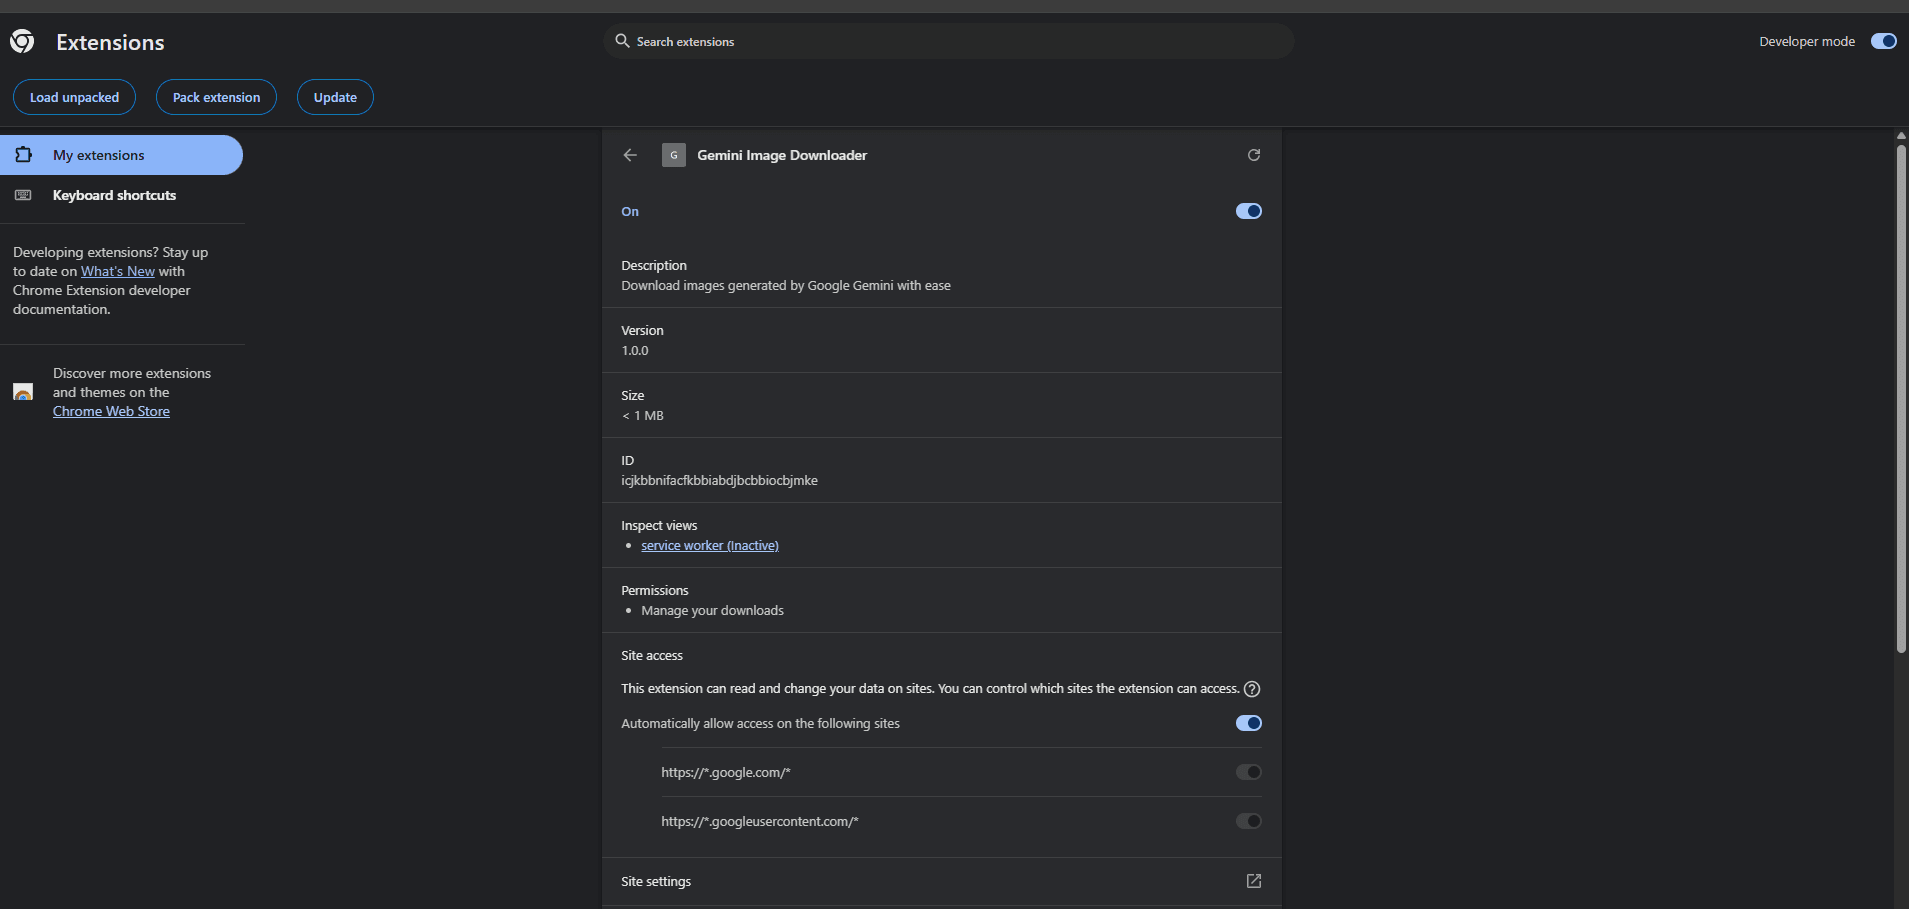The image size is (1909, 909).
Task: Toggle Developer mode off
Action: point(1884,41)
